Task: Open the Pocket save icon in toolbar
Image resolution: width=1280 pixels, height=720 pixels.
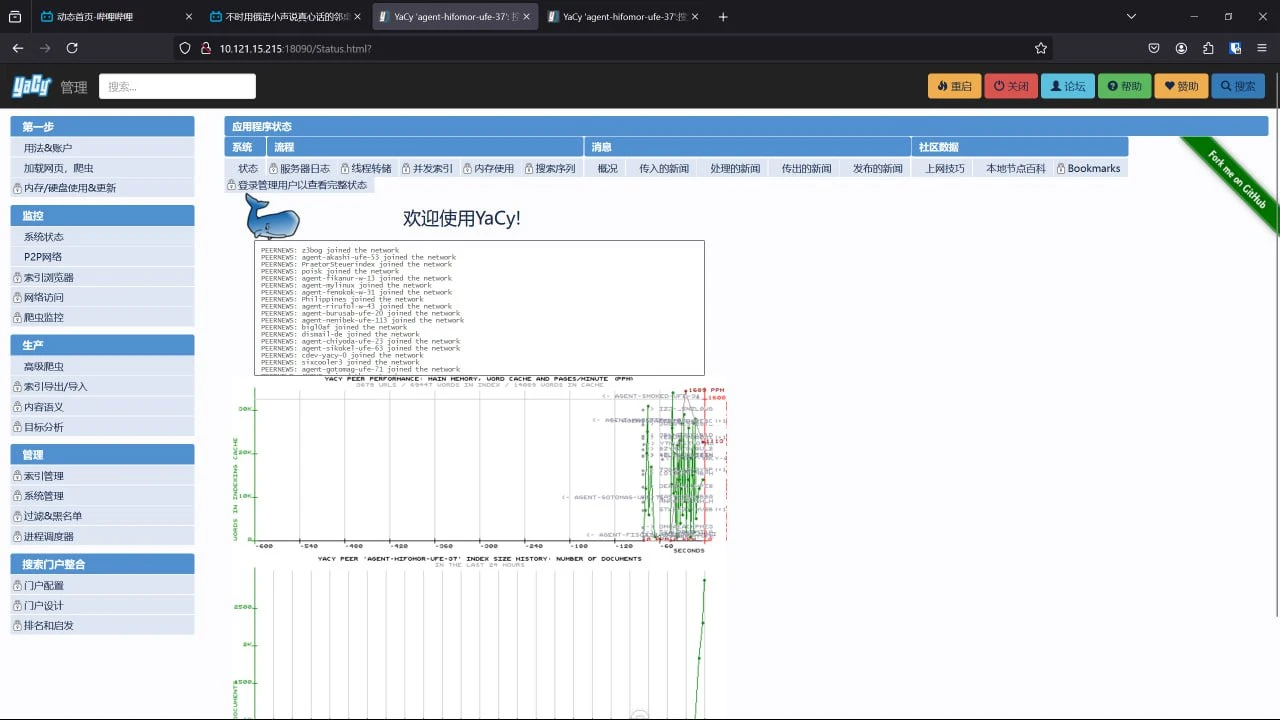Action: click(1153, 48)
